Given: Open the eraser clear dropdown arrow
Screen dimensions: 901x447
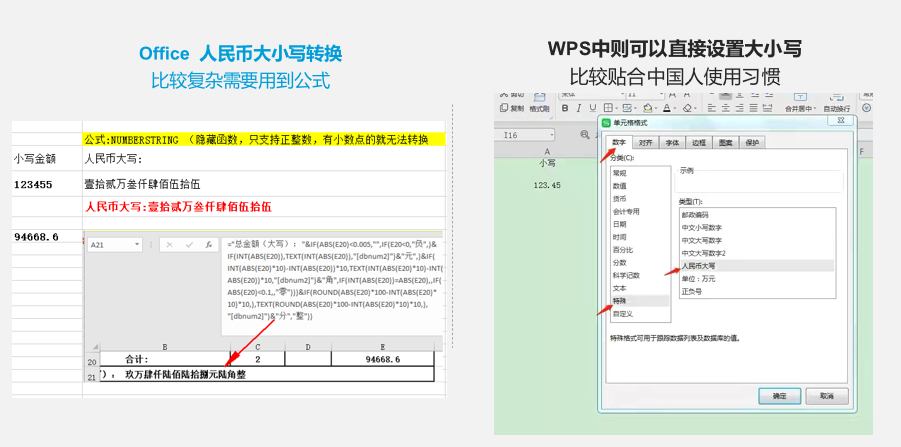Looking at the screenshot, I should click(694, 109).
